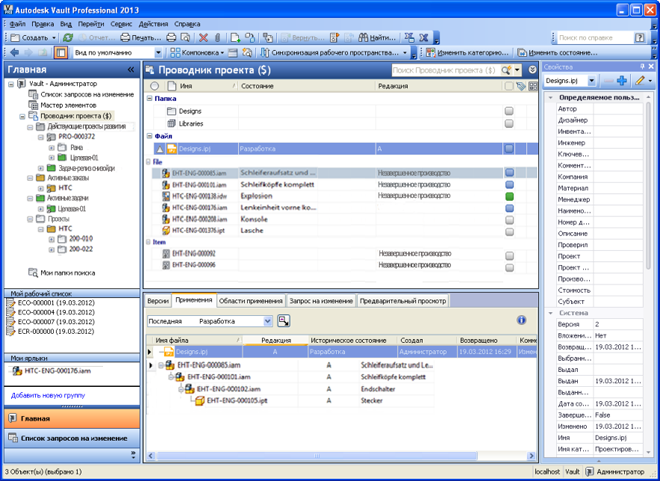Select the HTC-ENG-000176.iam shortcut

52,371
